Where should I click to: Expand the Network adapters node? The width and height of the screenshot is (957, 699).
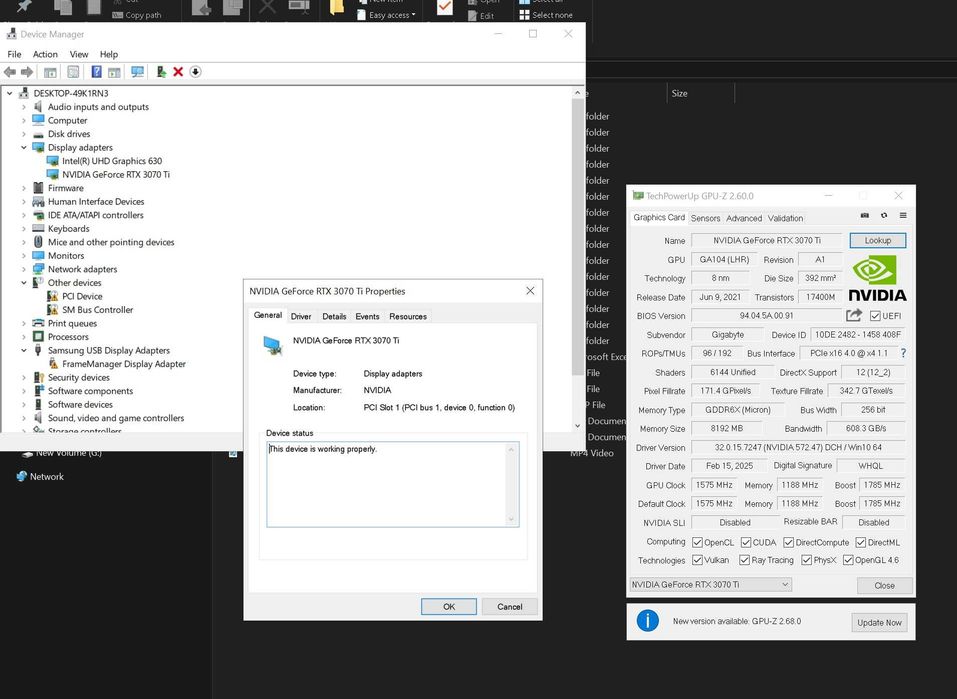coord(24,269)
